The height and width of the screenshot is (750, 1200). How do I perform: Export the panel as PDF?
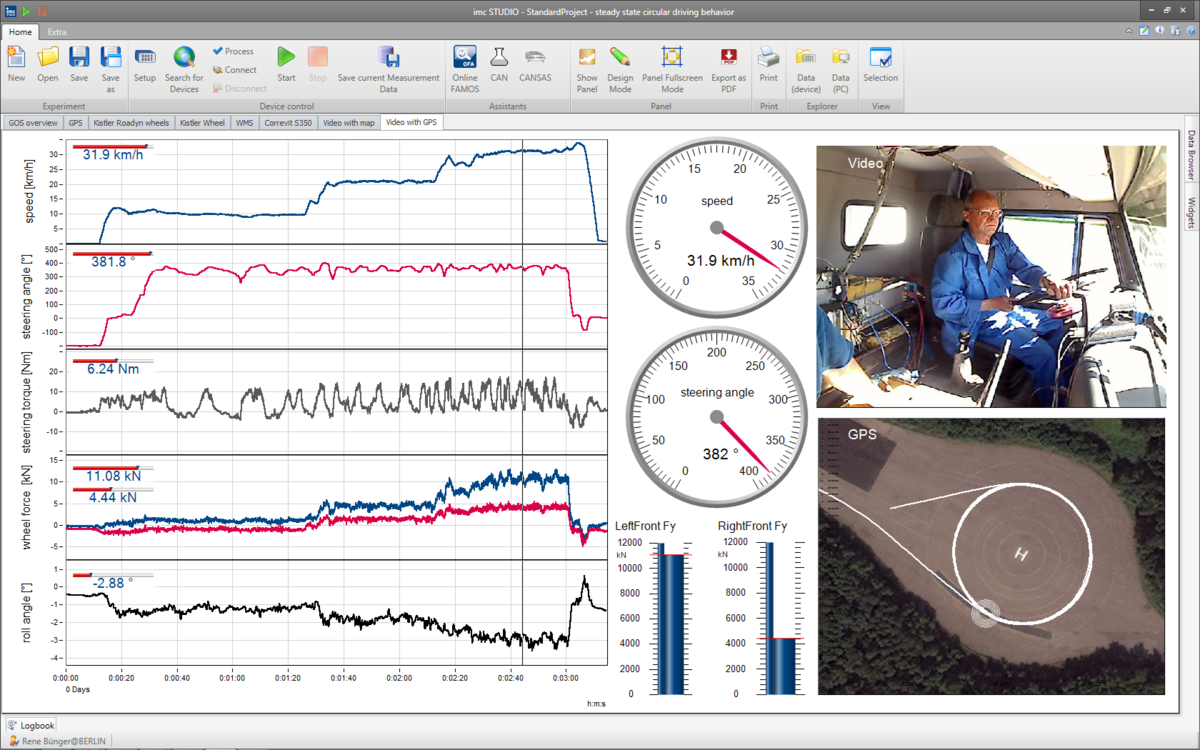(x=728, y=65)
